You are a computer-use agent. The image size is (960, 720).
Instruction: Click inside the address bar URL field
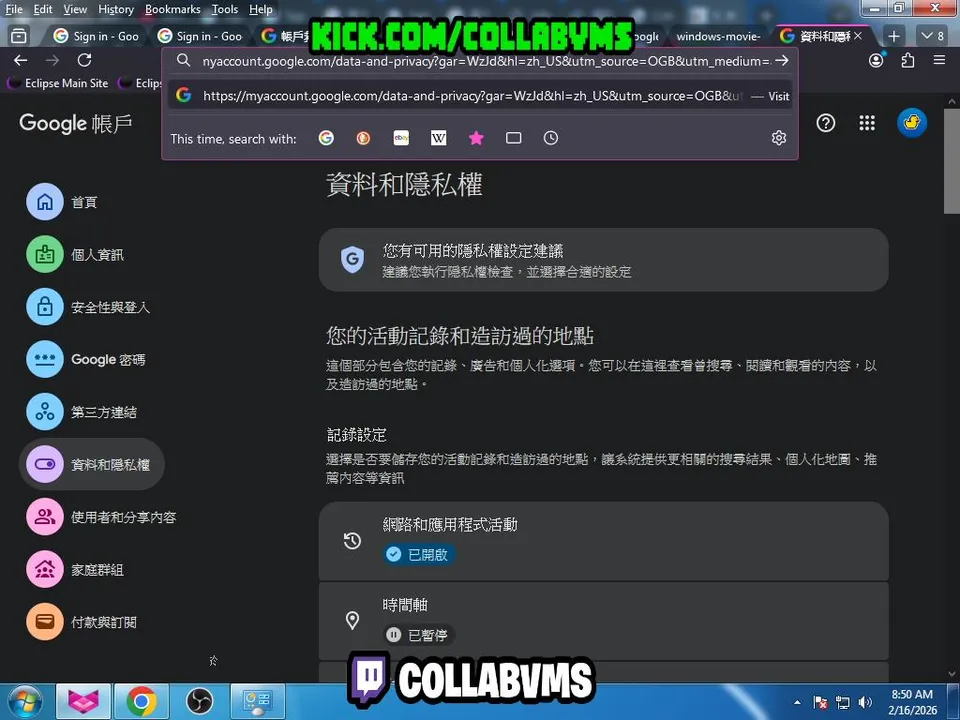click(x=484, y=61)
